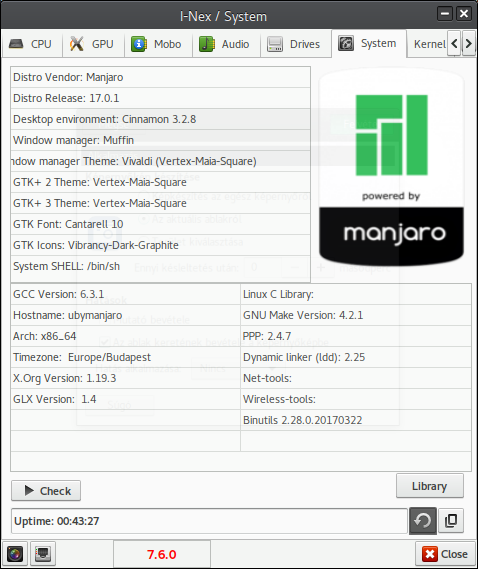
Task: Select 'Dynamic linker (ldd): 2.25' cell
Action: (x=356, y=357)
